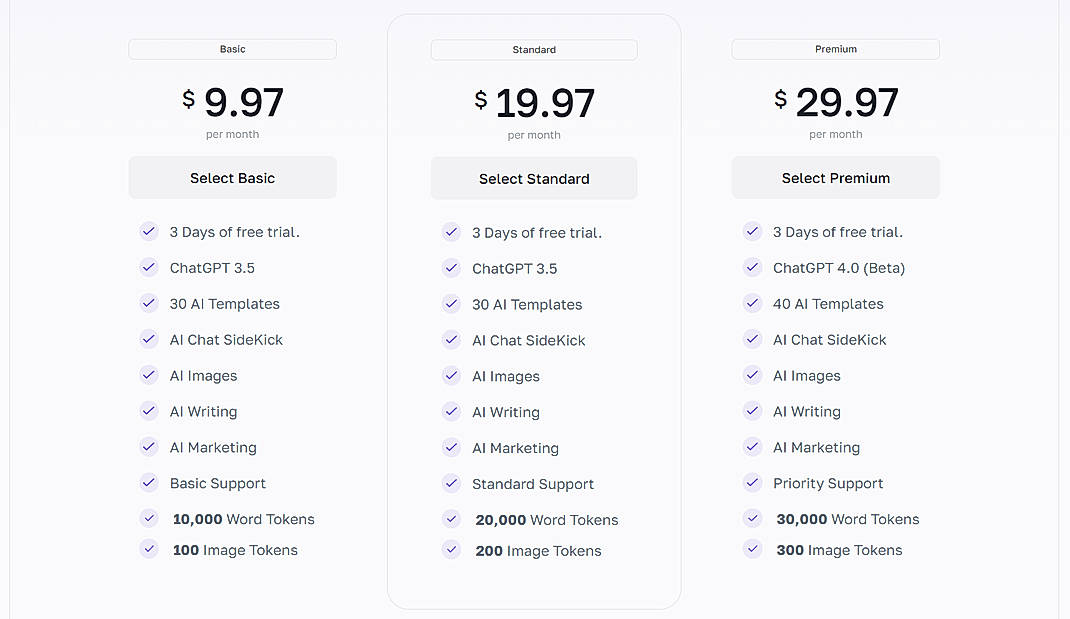Viewport: 1070px width, 619px height.
Task: Click the $19.97 price label
Action: pyautogui.click(x=533, y=98)
